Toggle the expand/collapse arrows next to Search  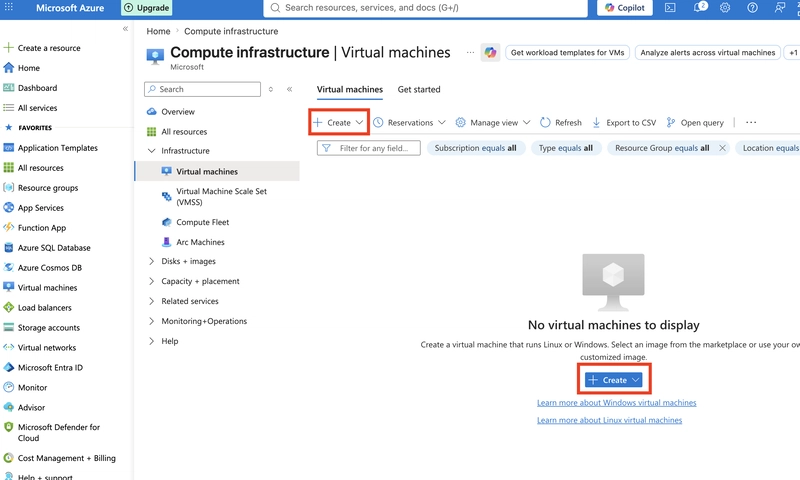pos(271,89)
